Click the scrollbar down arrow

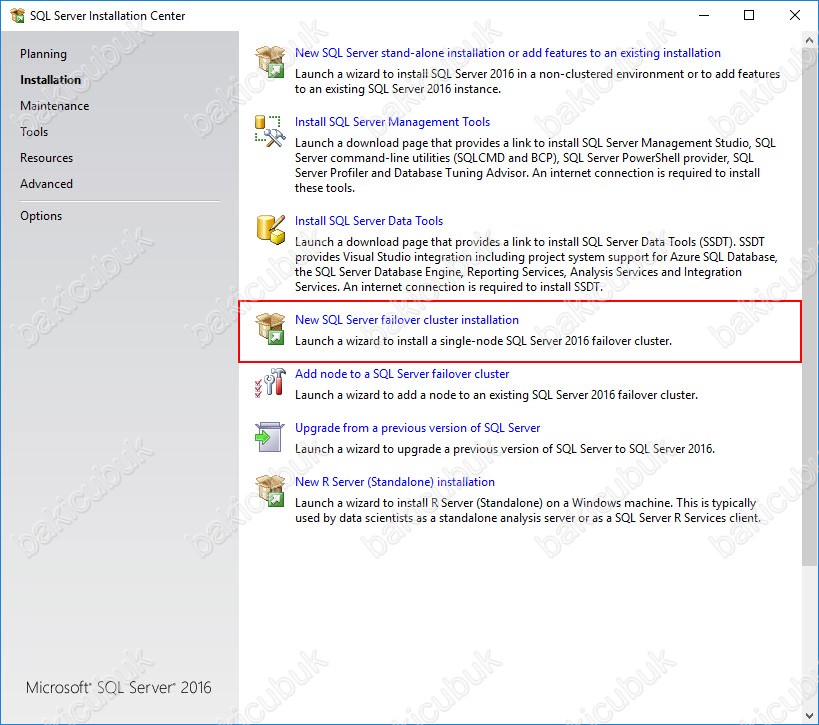[810, 714]
